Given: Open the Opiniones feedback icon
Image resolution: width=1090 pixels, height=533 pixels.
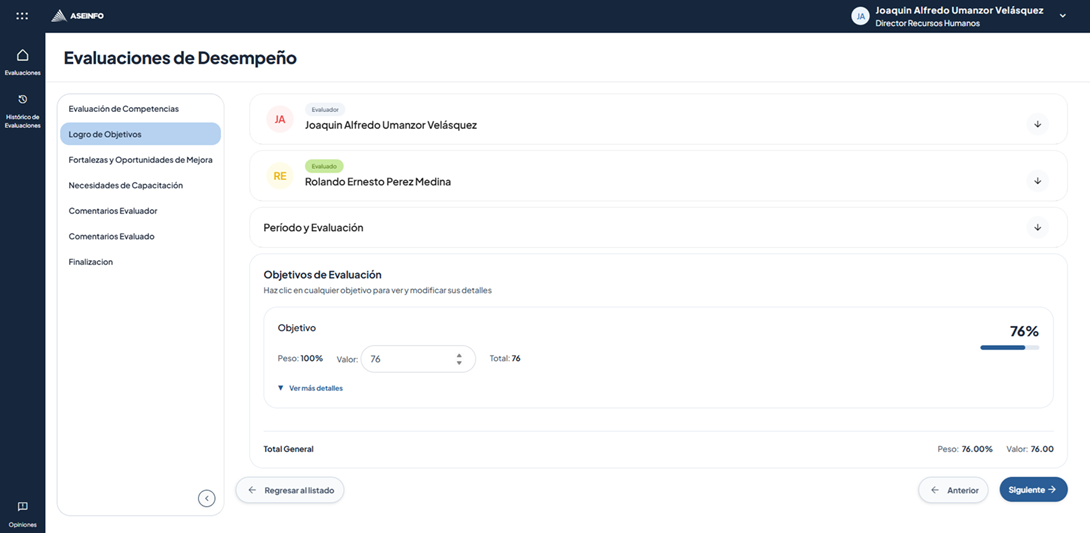Looking at the screenshot, I should tap(22, 506).
